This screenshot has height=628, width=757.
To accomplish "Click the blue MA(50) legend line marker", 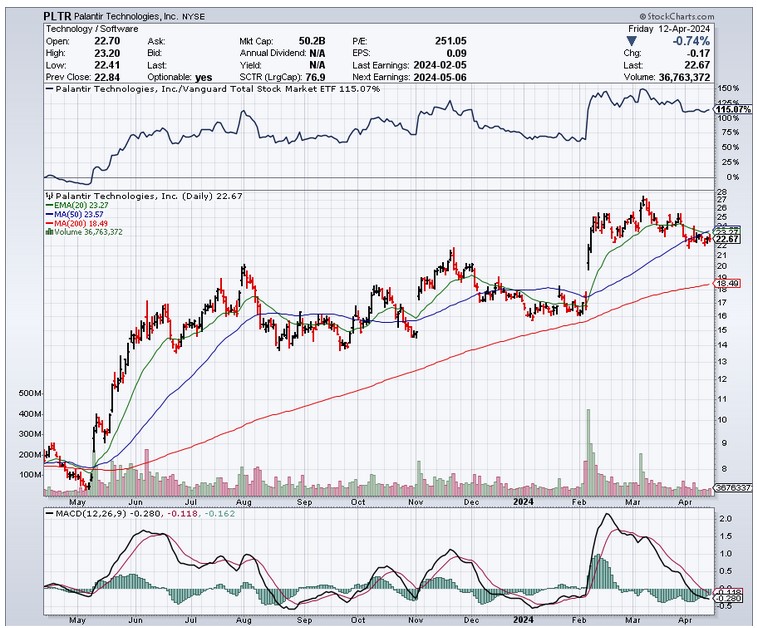I will pyautogui.click(x=49, y=214).
